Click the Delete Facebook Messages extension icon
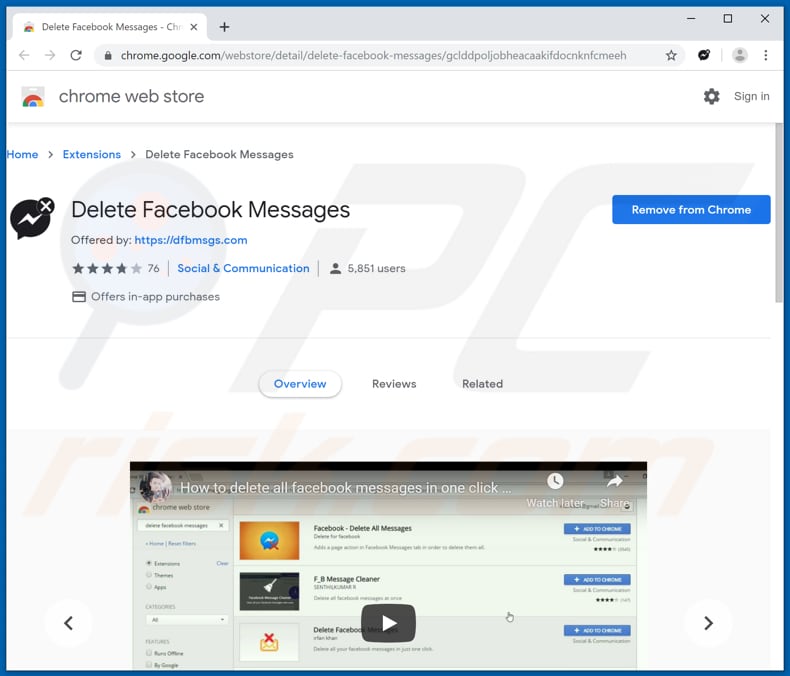Image resolution: width=790 pixels, height=676 pixels. coord(32,218)
